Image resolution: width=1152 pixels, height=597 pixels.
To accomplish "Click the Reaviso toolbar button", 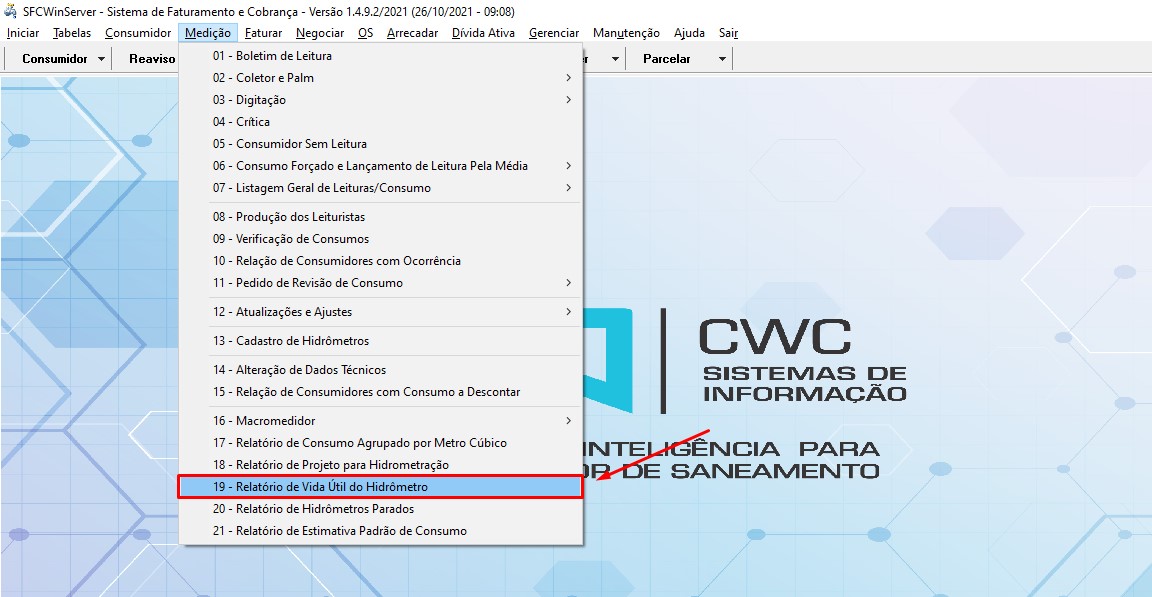I will pos(151,59).
